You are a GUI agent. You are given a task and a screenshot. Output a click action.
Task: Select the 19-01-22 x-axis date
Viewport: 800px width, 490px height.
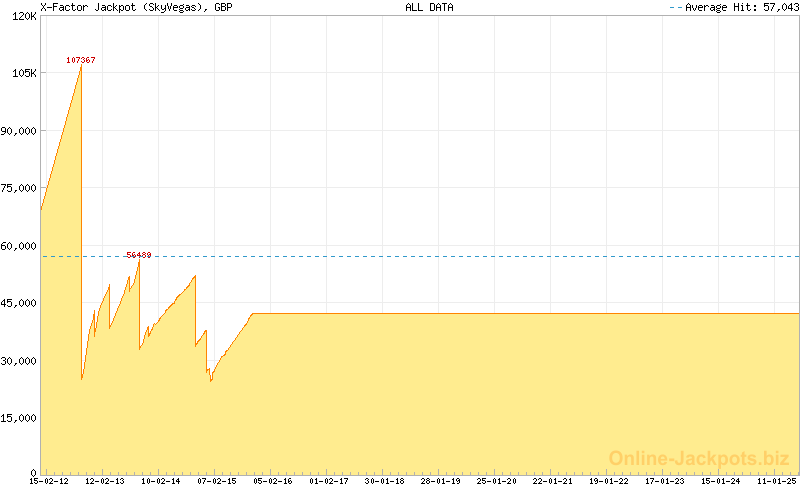click(x=609, y=482)
